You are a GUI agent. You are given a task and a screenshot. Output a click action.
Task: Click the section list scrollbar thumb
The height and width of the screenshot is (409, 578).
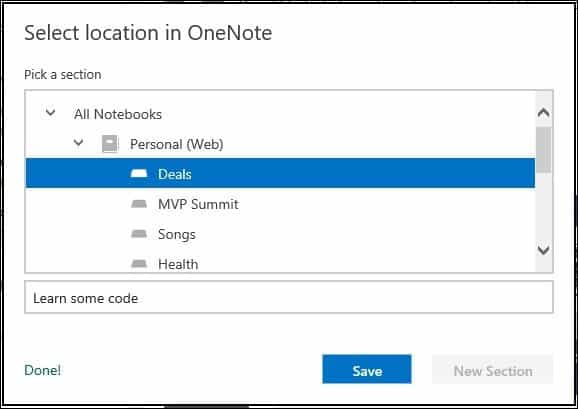(x=544, y=150)
